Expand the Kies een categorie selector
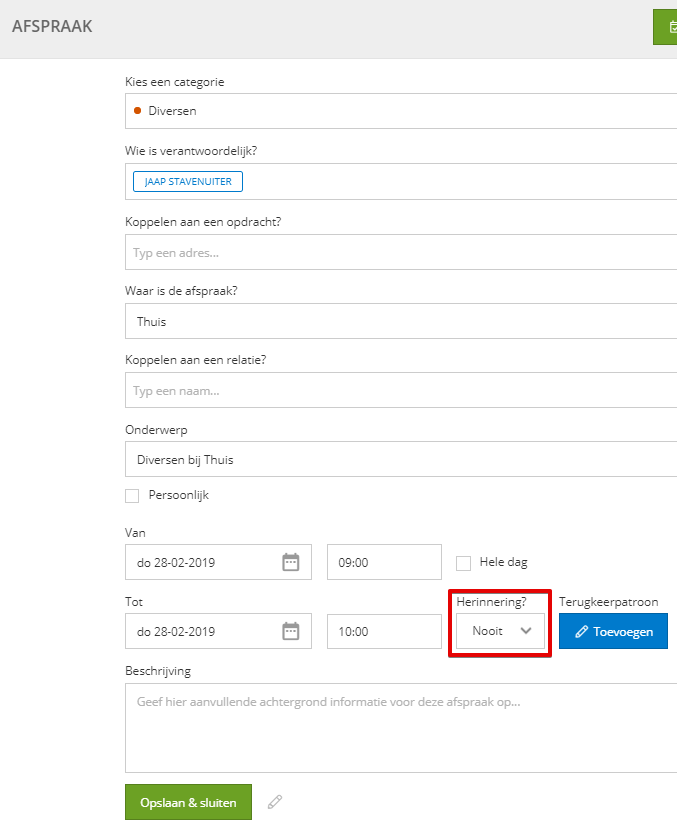677x827 pixels. click(x=401, y=111)
